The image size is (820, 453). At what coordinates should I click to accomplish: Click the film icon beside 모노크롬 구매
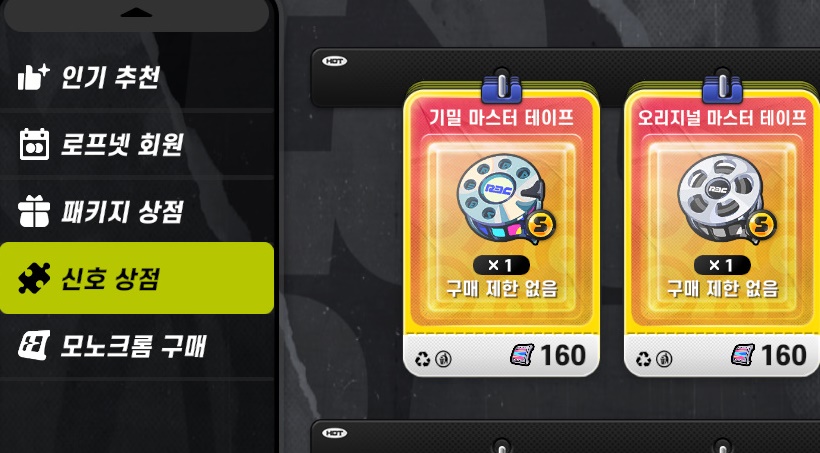click(34, 345)
